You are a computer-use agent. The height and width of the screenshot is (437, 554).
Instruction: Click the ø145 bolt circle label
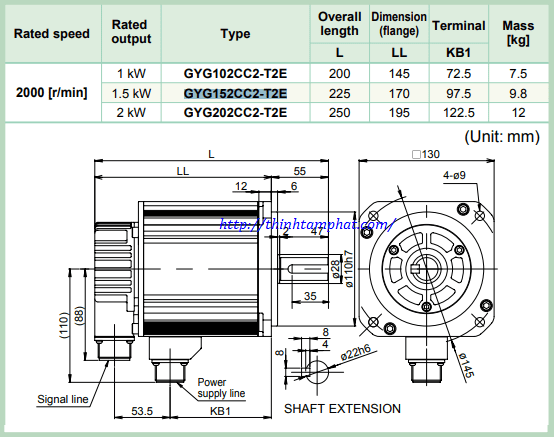[x=467, y=365]
